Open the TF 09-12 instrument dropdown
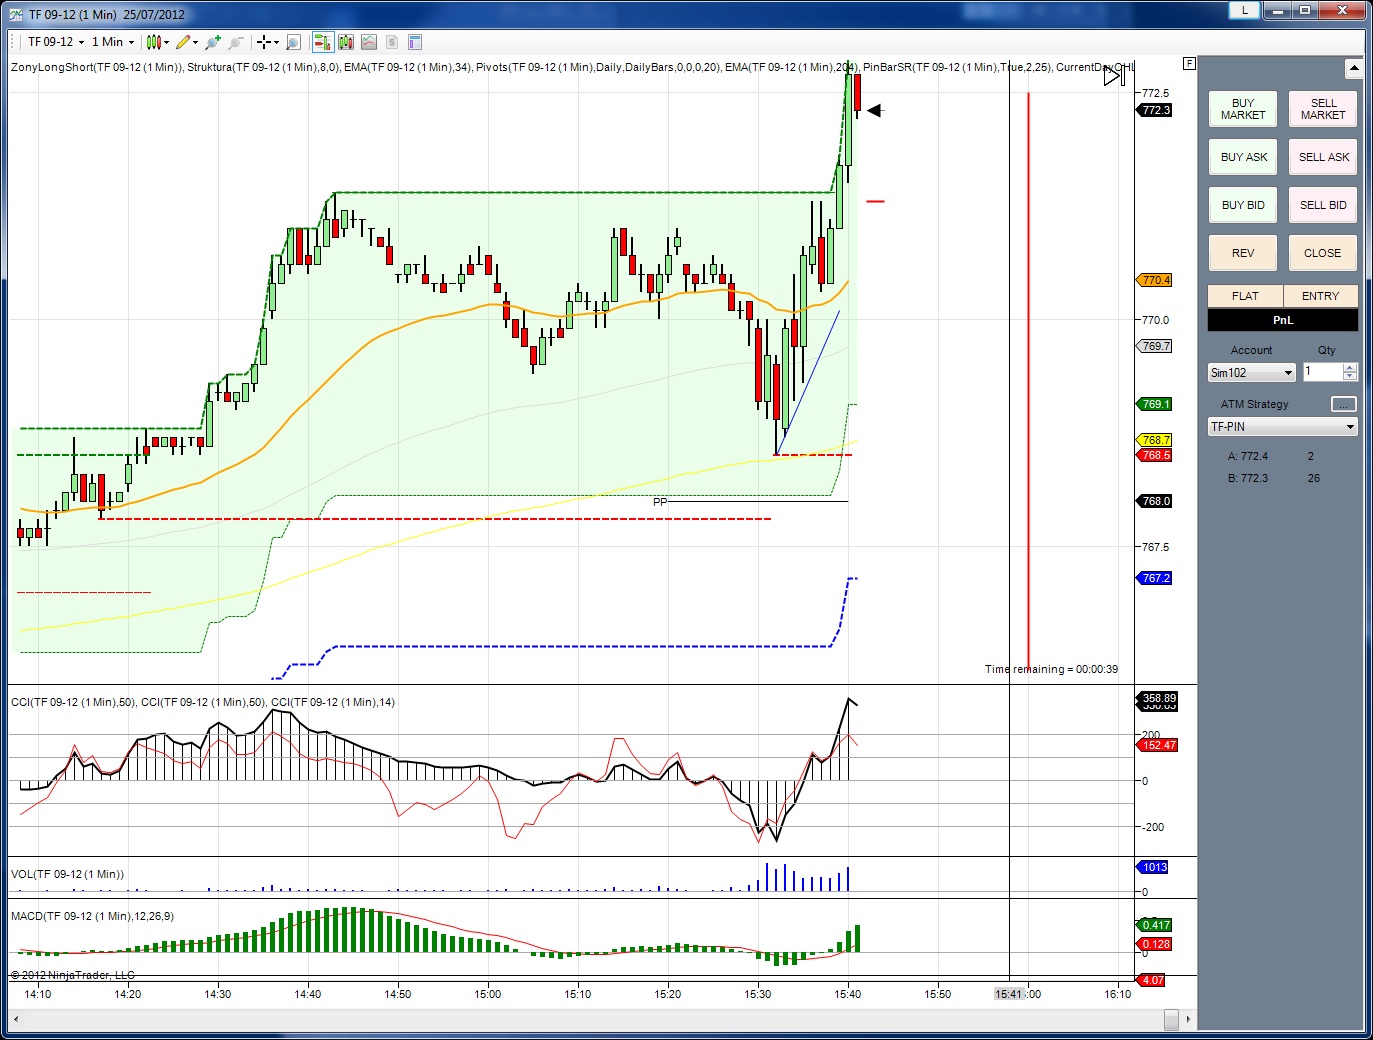Screen dimensions: 1373x1040 pyautogui.click(x=56, y=42)
